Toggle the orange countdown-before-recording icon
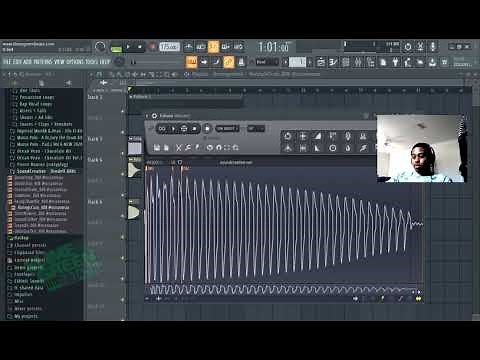 pyautogui.click(x=213, y=47)
